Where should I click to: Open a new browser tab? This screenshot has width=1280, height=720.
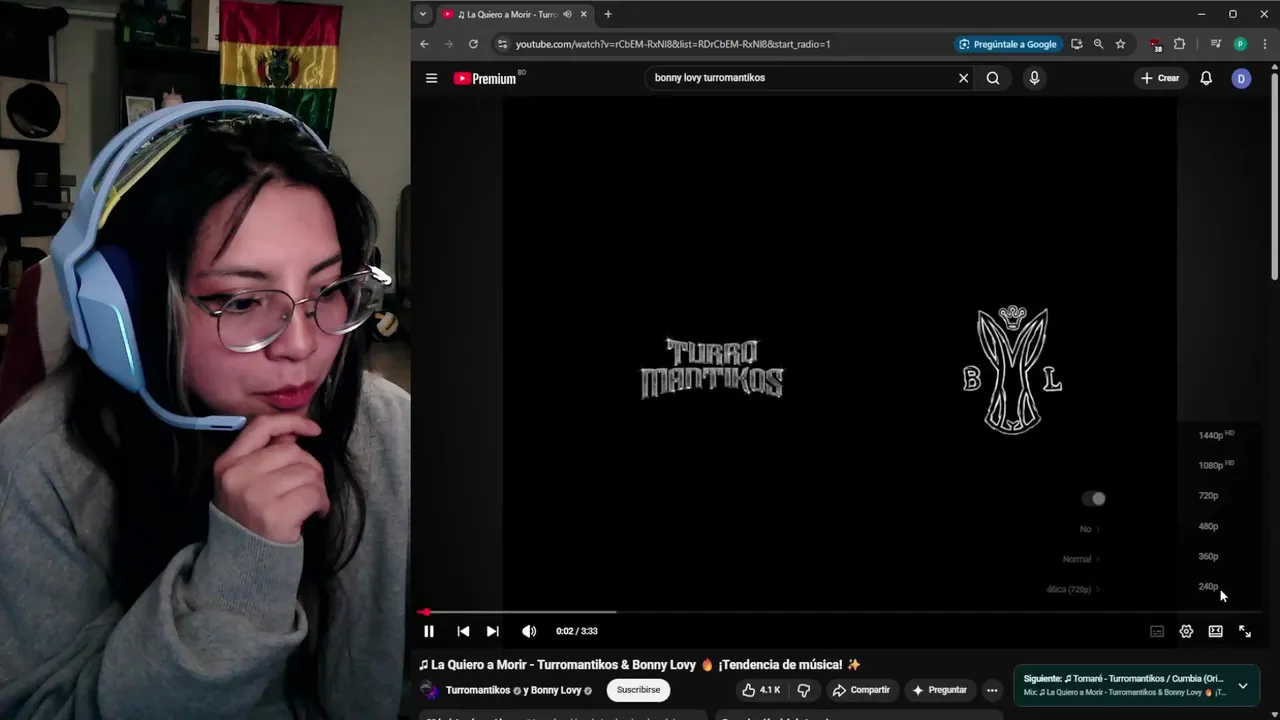point(608,14)
